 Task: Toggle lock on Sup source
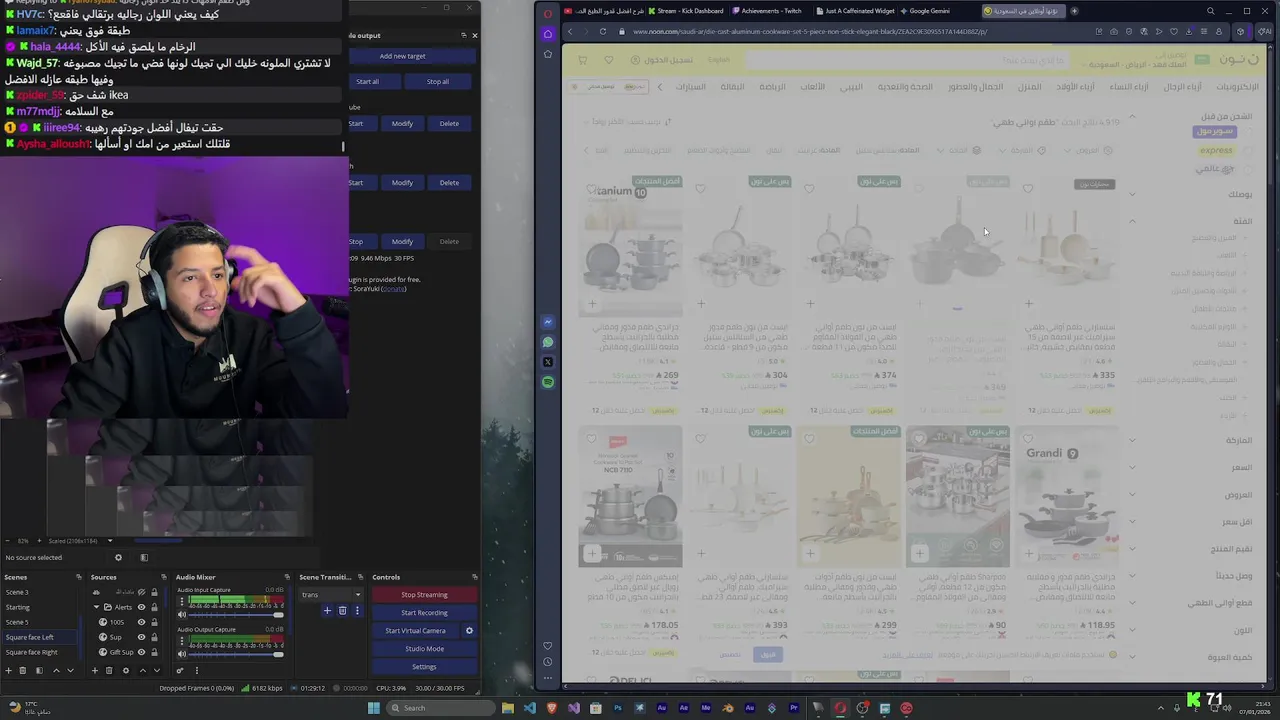[x=154, y=637]
